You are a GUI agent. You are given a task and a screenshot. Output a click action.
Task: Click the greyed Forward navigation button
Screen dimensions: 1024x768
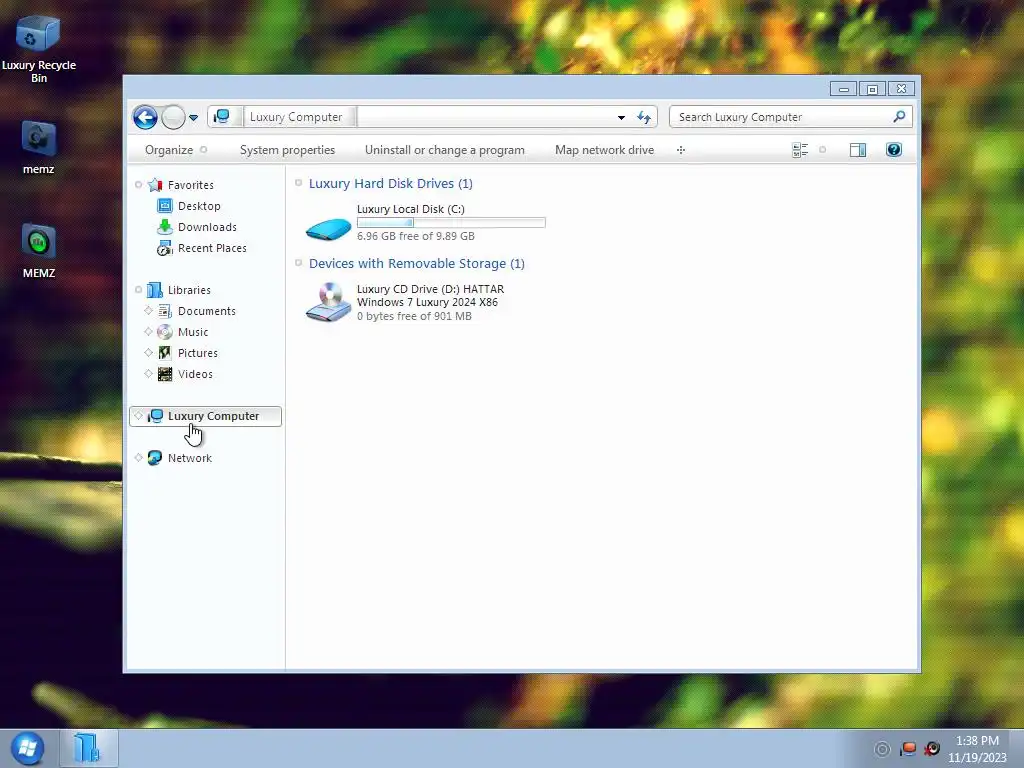pos(173,118)
